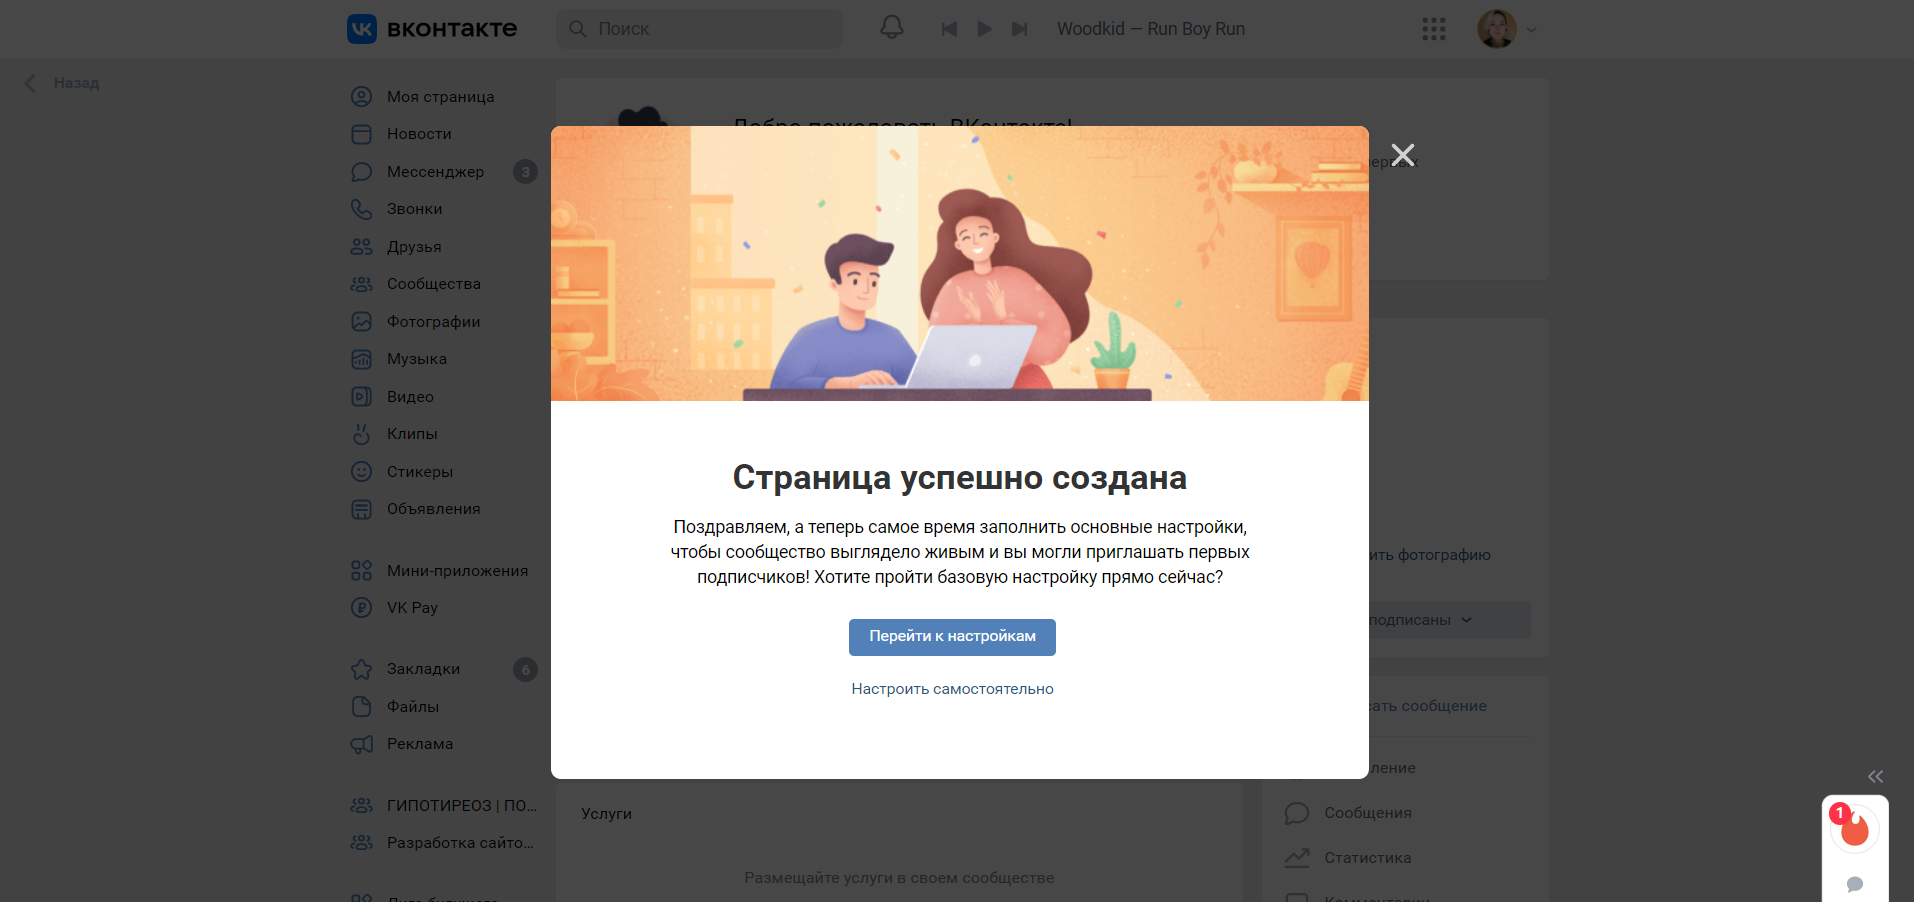The height and width of the screenshot is (902, 1914).
Task: Go back via Назад link
Action: point(63,83)
